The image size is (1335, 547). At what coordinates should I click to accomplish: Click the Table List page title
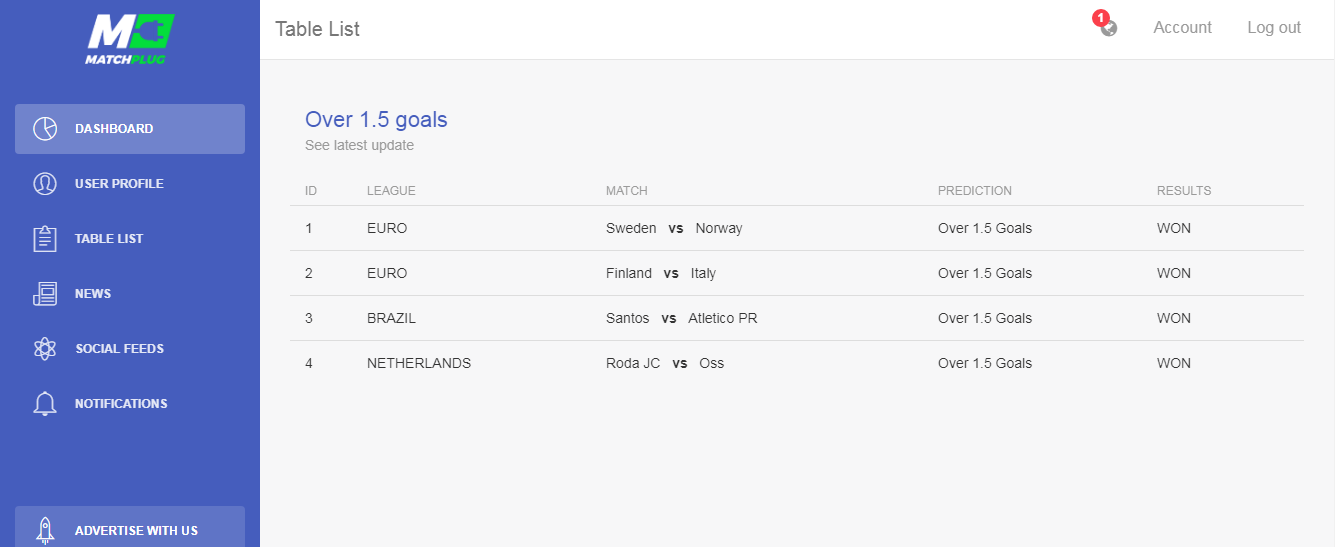(x=317, y=29)
